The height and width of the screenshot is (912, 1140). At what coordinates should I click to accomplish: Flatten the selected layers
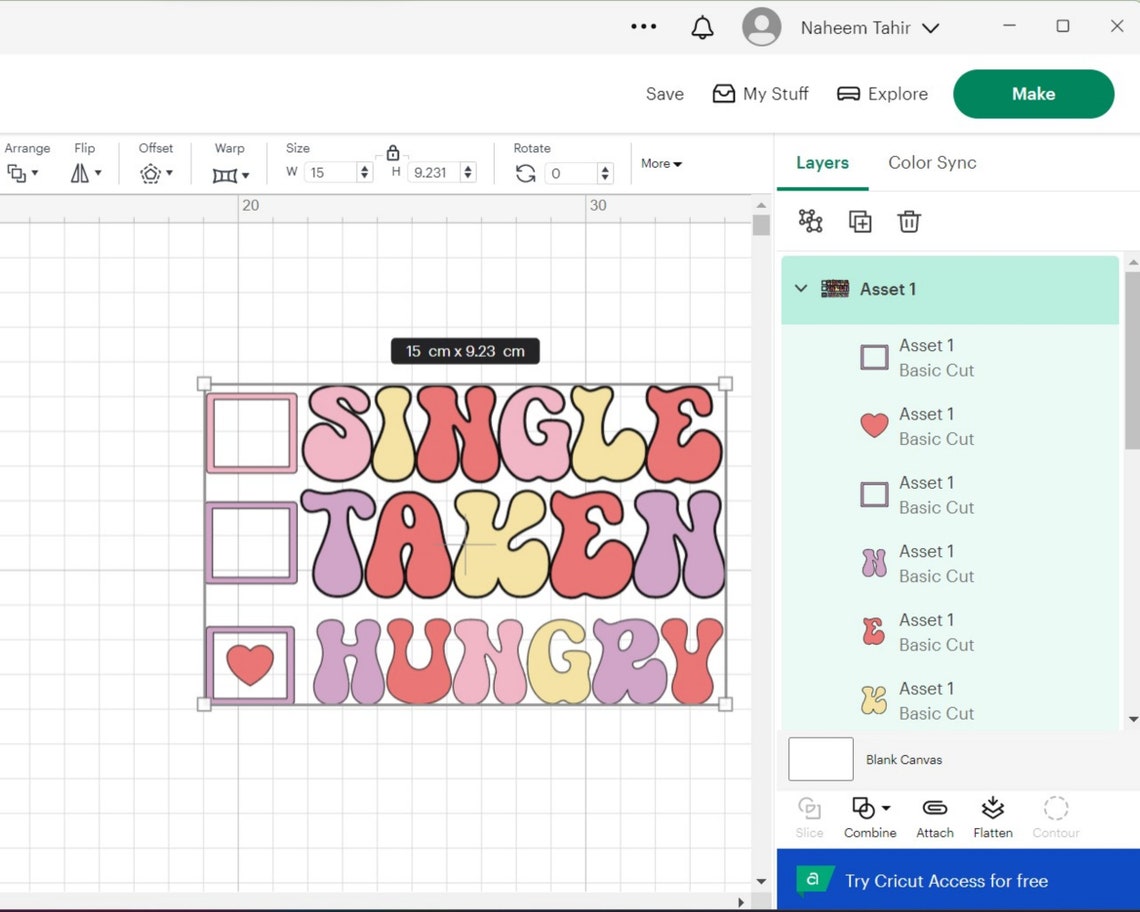(x=992, y=815)
